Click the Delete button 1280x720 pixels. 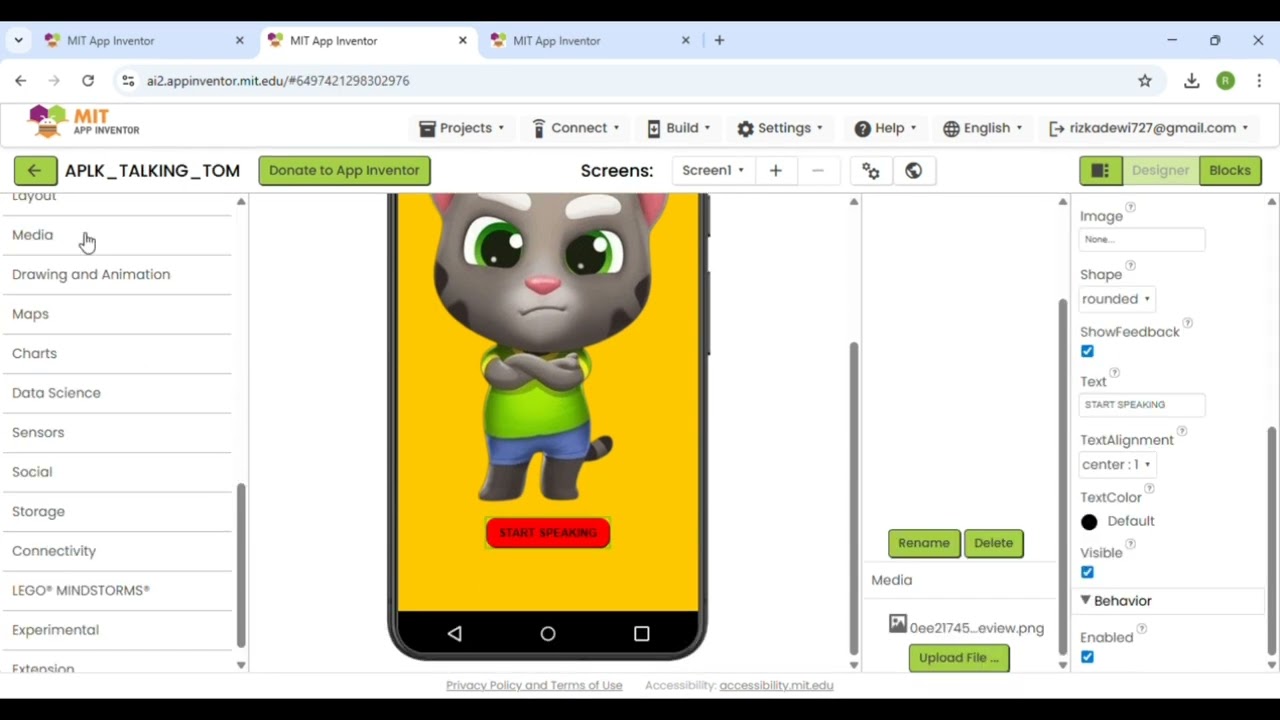click(993, 543)
